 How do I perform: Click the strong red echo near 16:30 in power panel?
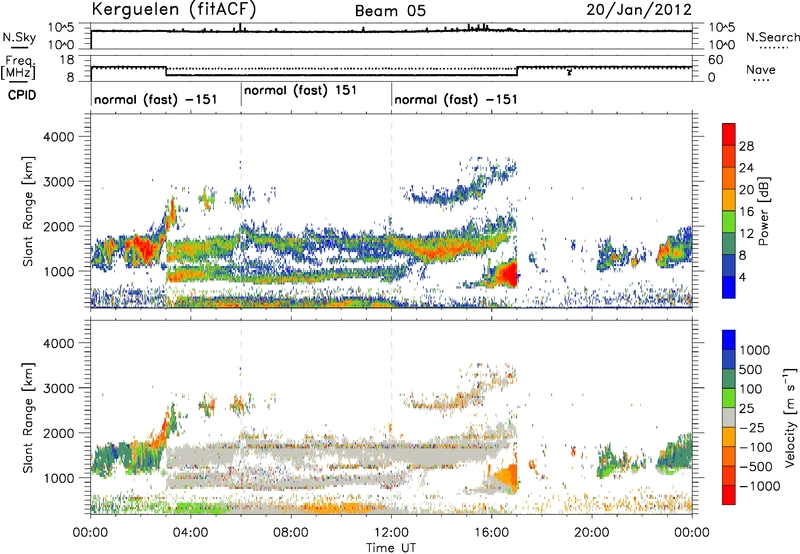click(x=508, y=275)
